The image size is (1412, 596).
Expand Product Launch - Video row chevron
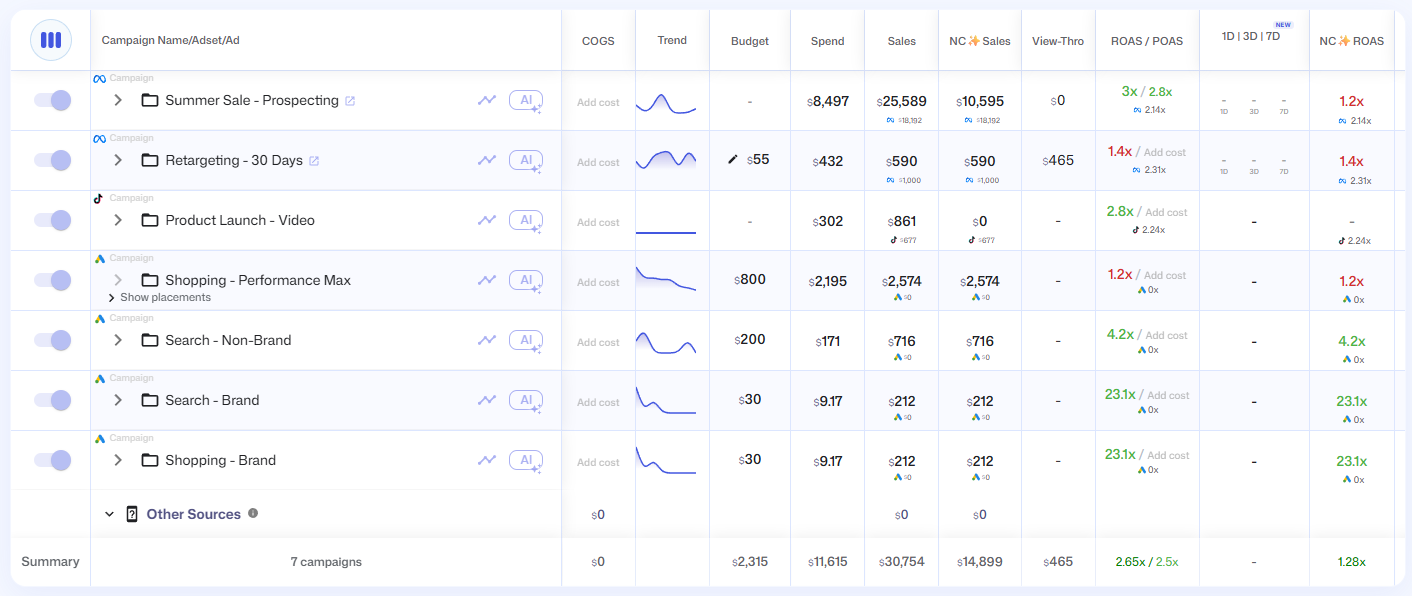tap(118, 220)
